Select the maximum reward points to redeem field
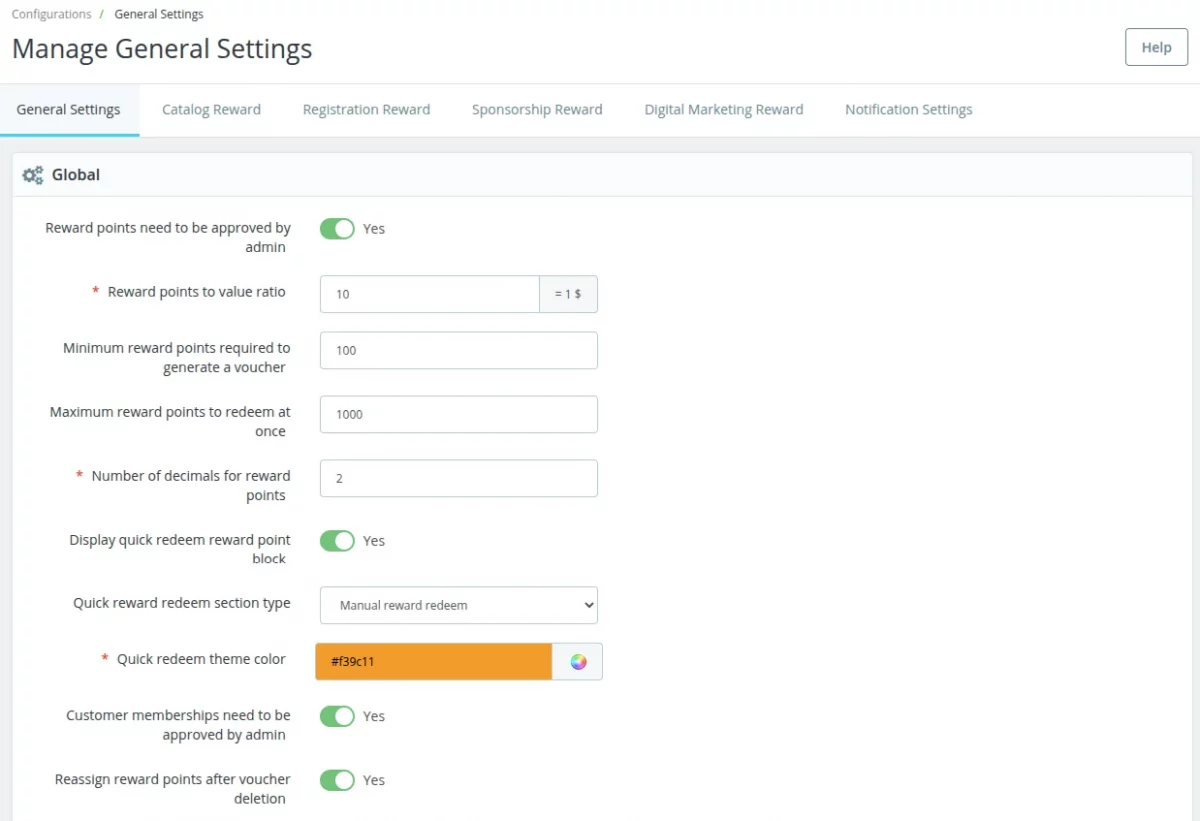Viewport: 1200px width, 821px height. (x=457, y=414)
